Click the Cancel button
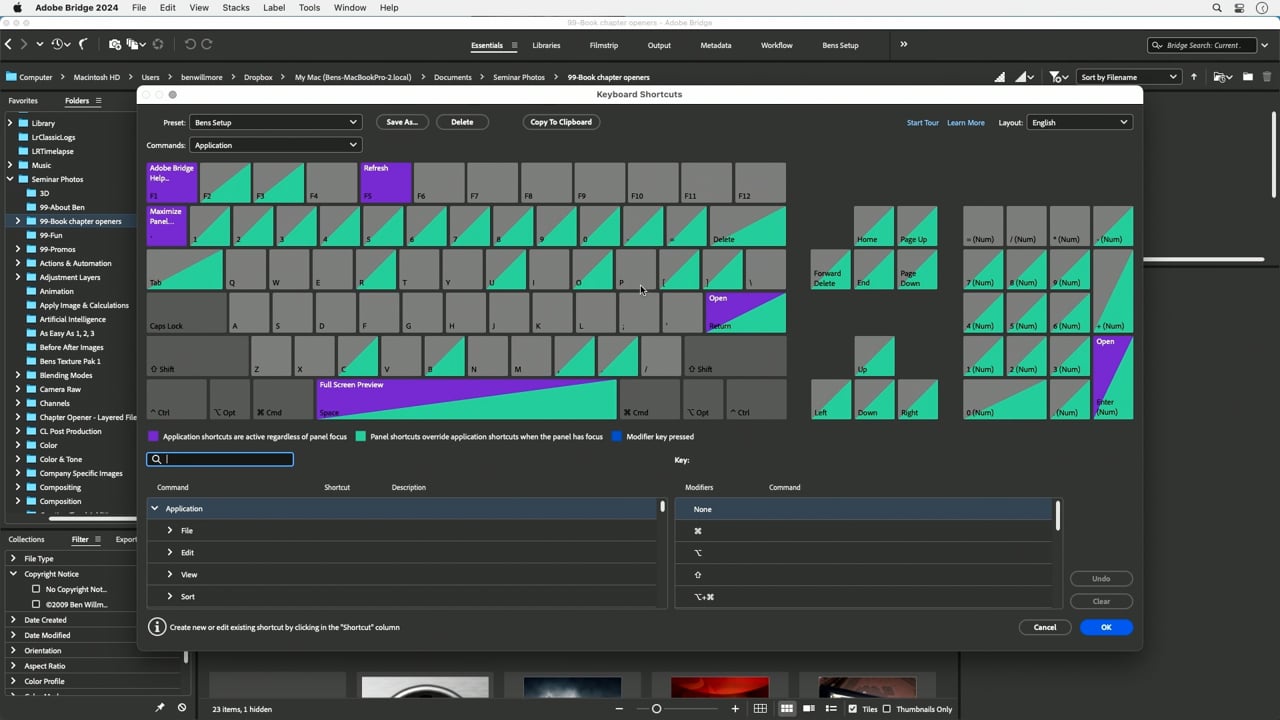 [x=1045, y=627]
